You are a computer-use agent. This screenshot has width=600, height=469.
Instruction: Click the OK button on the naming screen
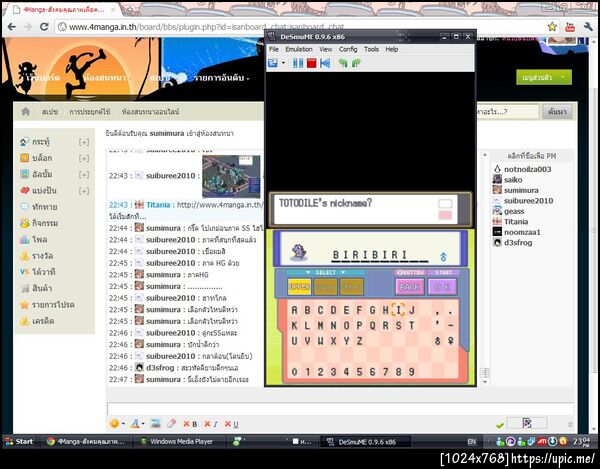click(x=442, y=287)
